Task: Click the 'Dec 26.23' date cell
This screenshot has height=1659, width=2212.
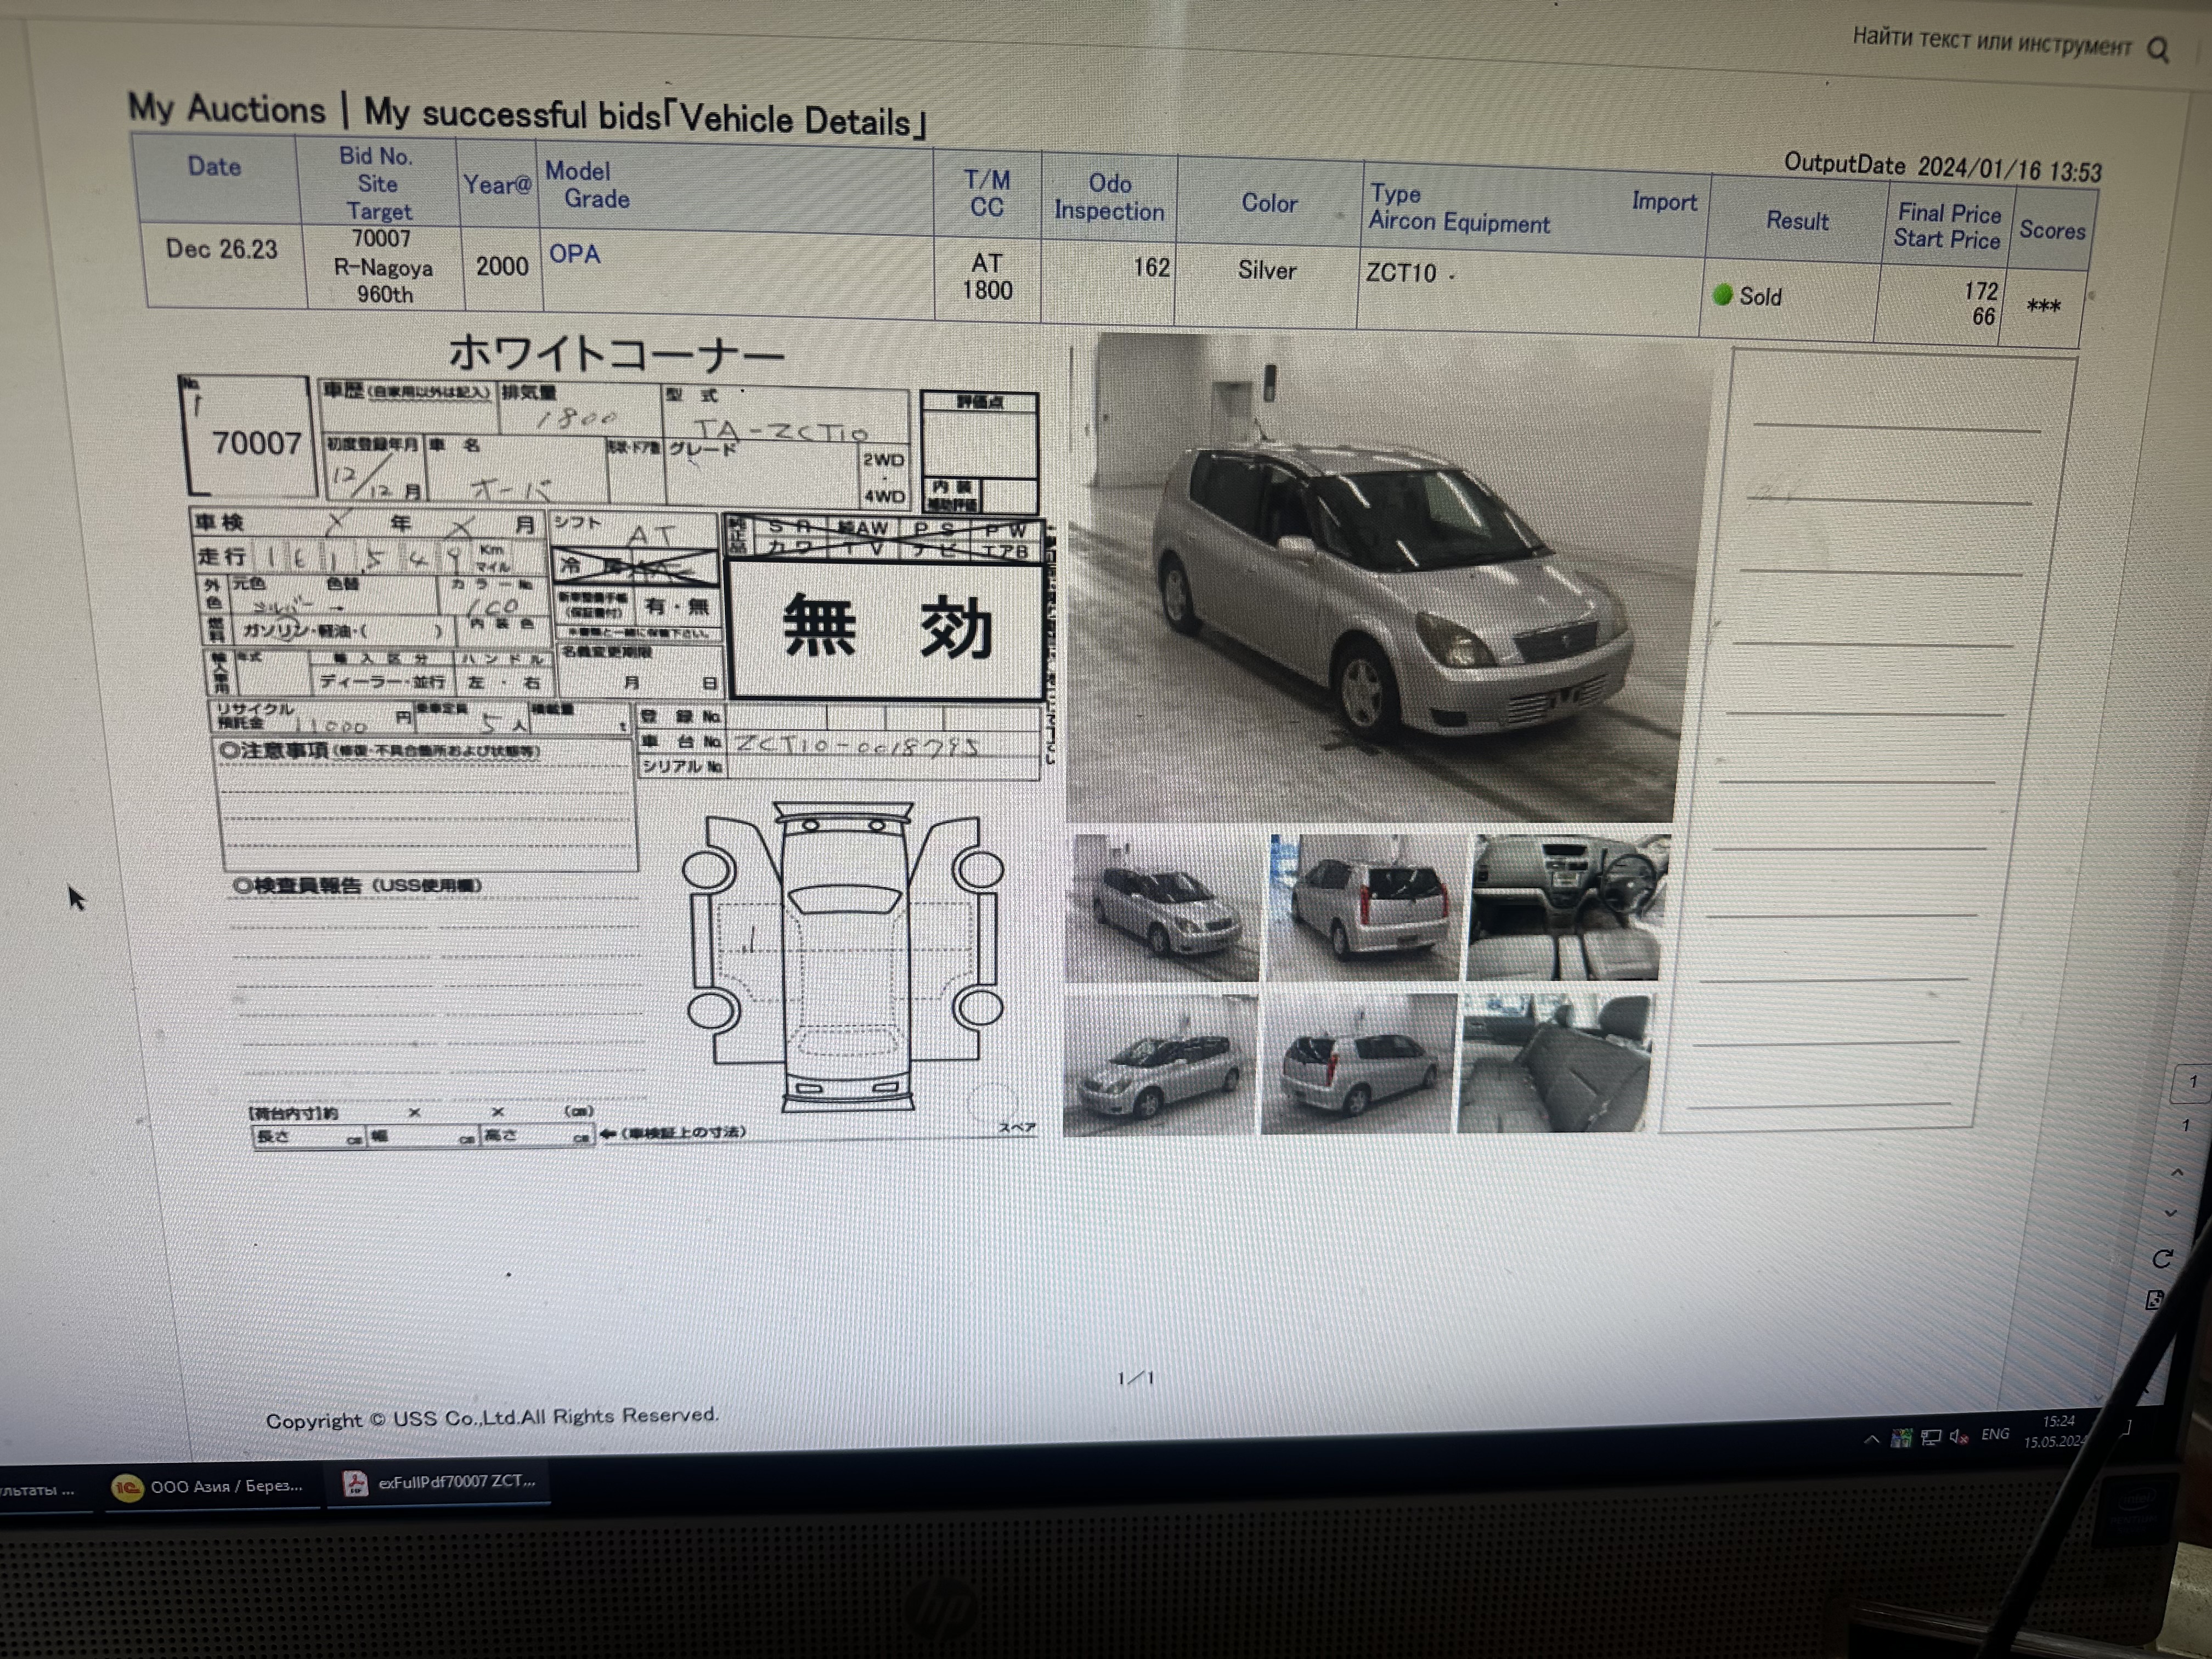Action: [x=221, y=249]
